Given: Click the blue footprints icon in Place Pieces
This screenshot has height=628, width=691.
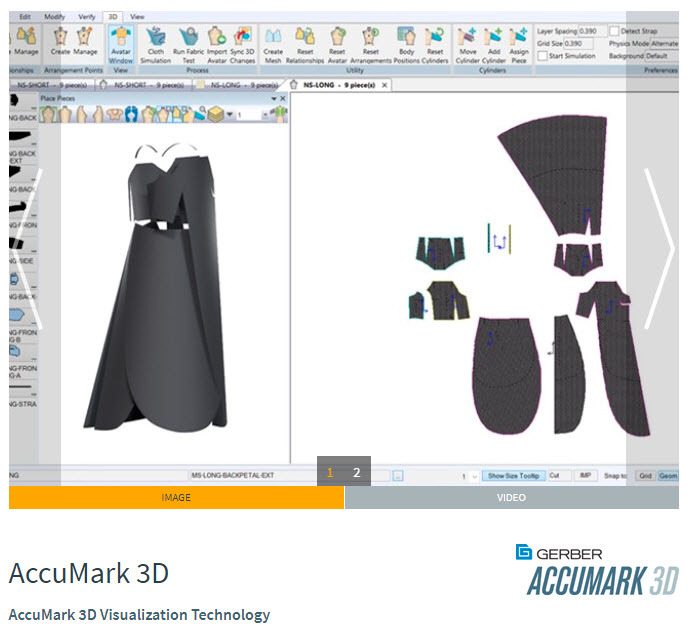Looking at the screenshot, I should tap(131, 114).
